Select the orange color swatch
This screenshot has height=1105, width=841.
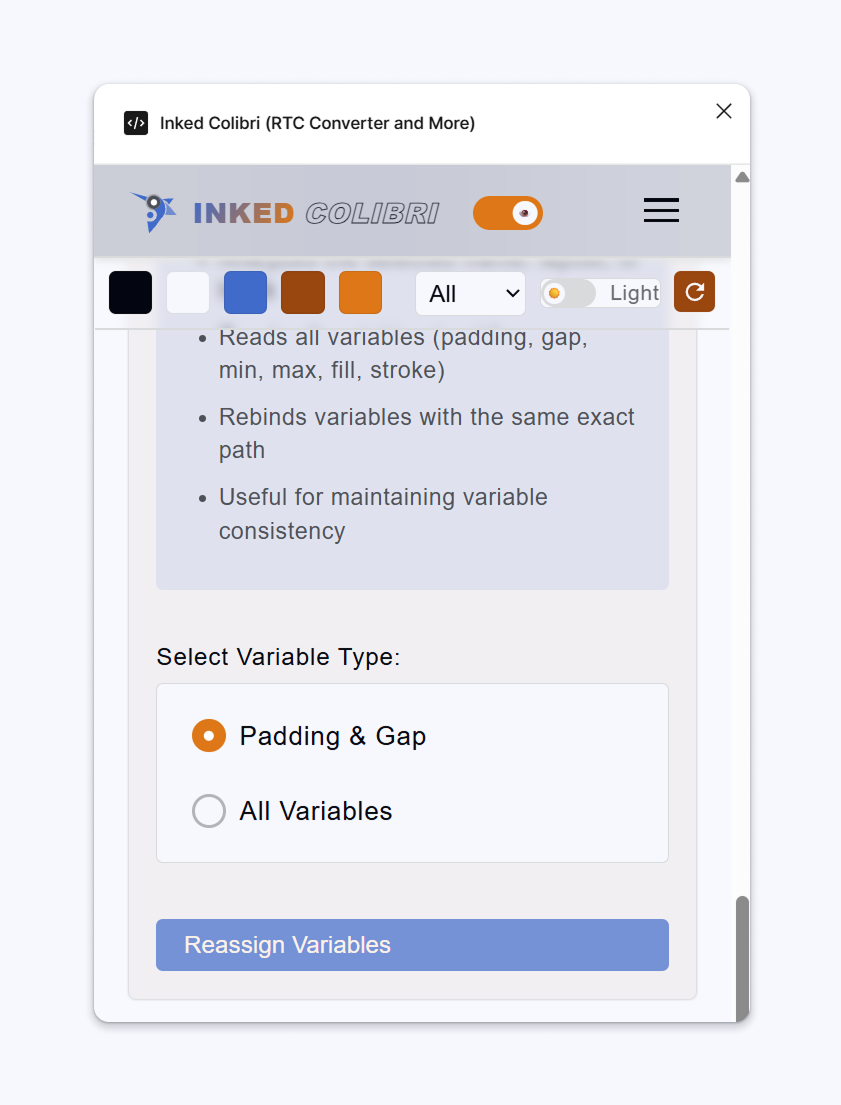pyautogui.click(x=360, y=292)
